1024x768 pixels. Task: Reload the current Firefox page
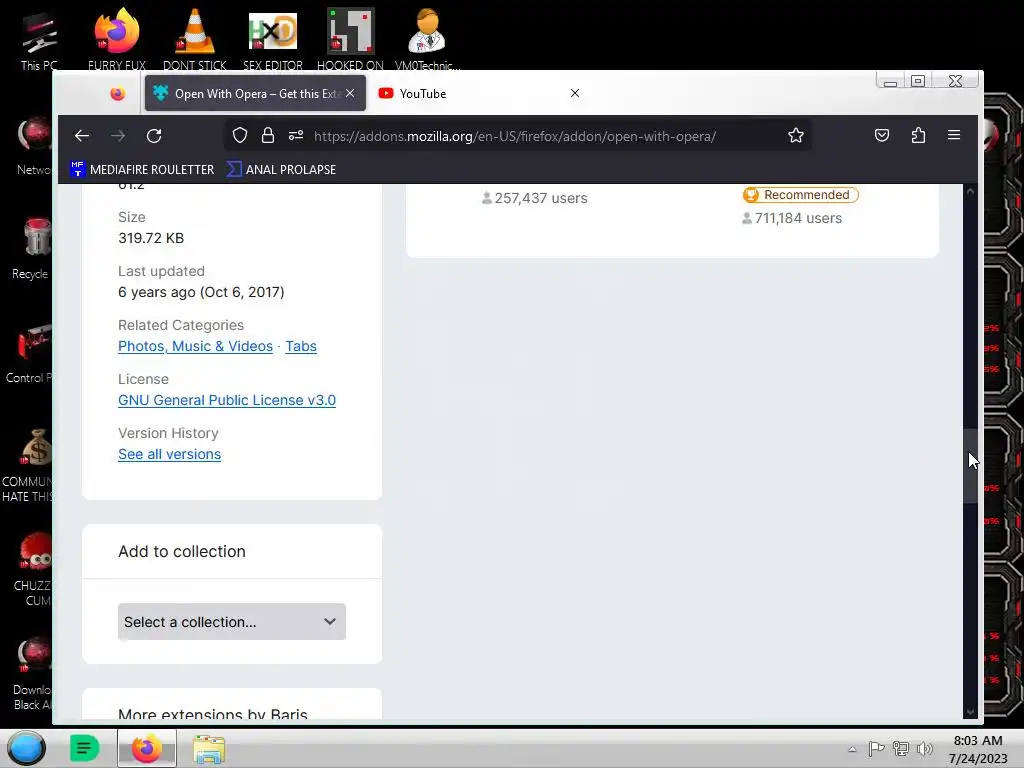154,136
